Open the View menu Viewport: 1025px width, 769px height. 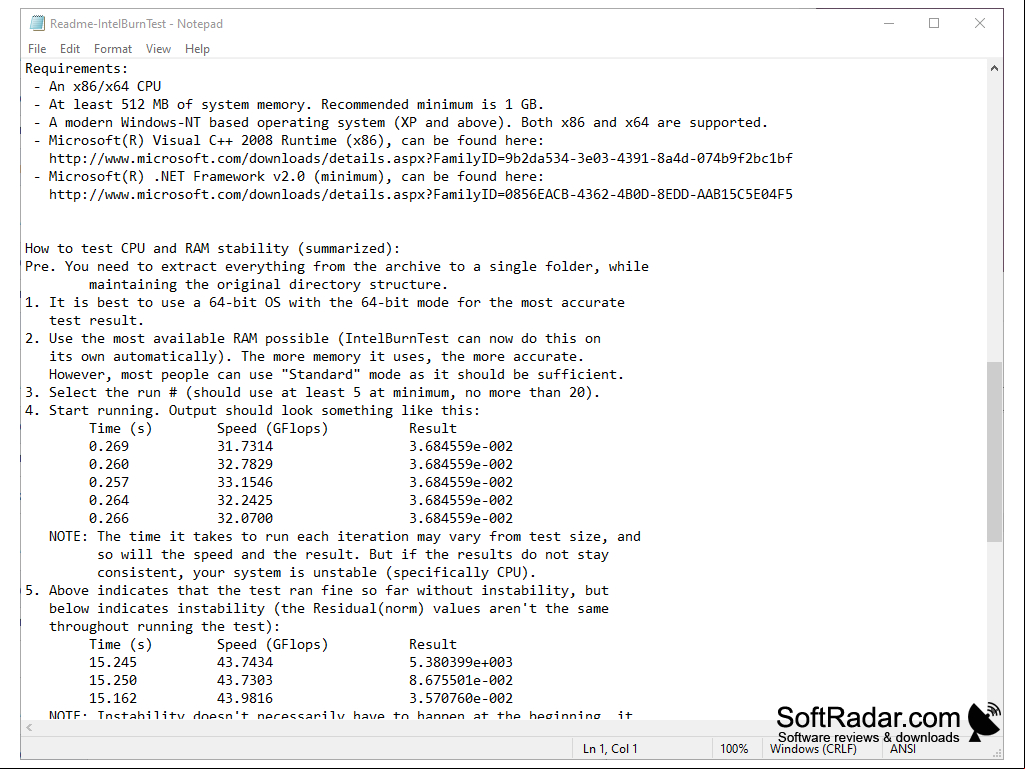[158, 49]
